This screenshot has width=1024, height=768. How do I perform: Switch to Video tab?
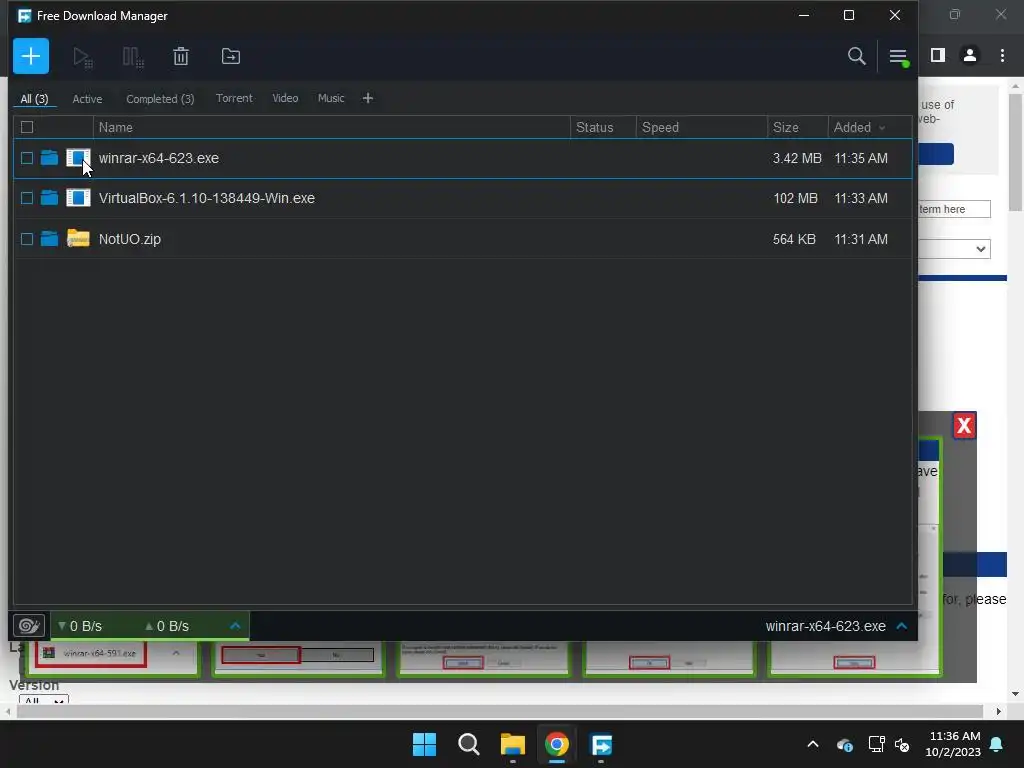[285, 98]
